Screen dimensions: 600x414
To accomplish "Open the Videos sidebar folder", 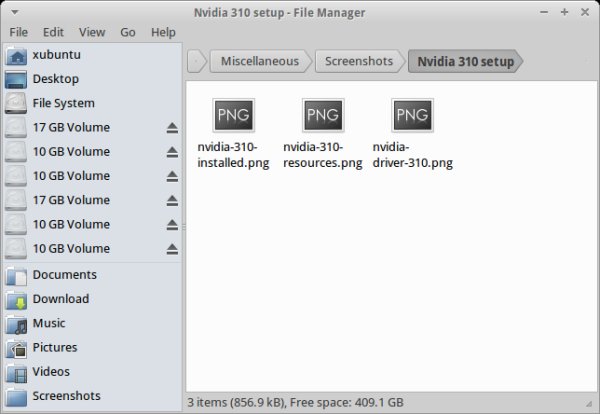I will pos(92,372).
